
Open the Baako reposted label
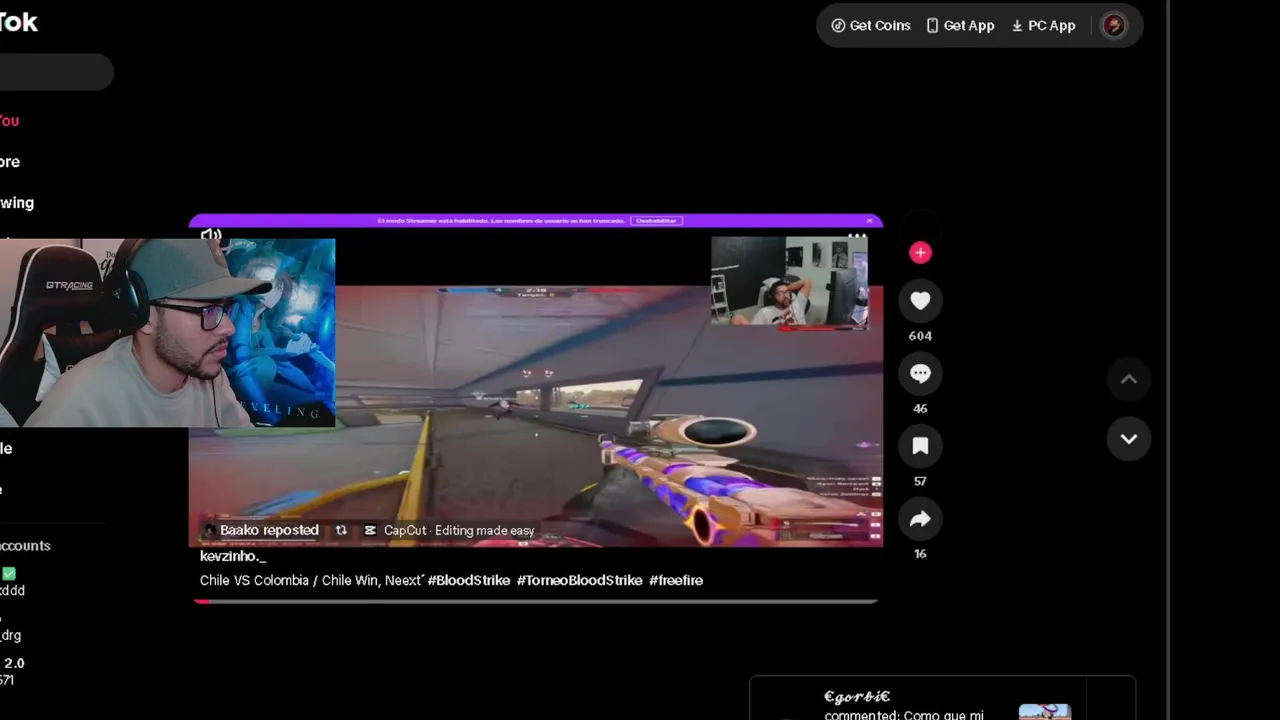[260, 530]
